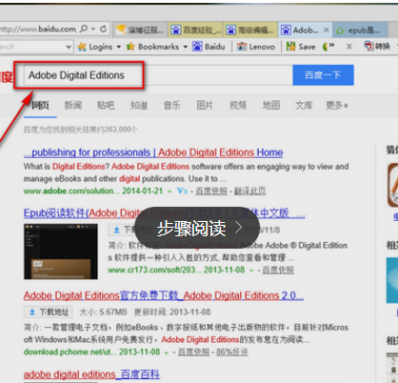Click the V3 verification icon
398x383 pixels.
(182, 191)
